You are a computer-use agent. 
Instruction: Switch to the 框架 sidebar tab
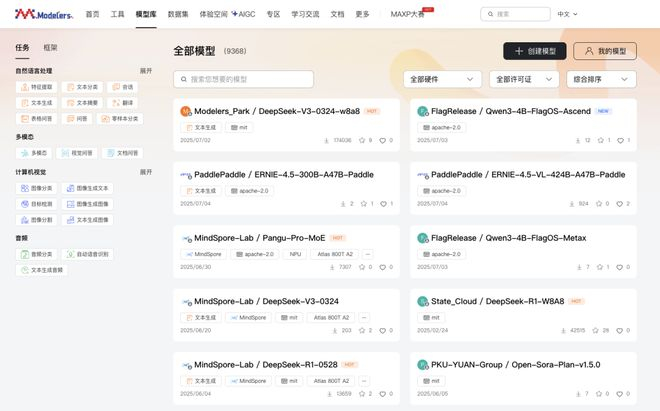click(x=51, y=48)
